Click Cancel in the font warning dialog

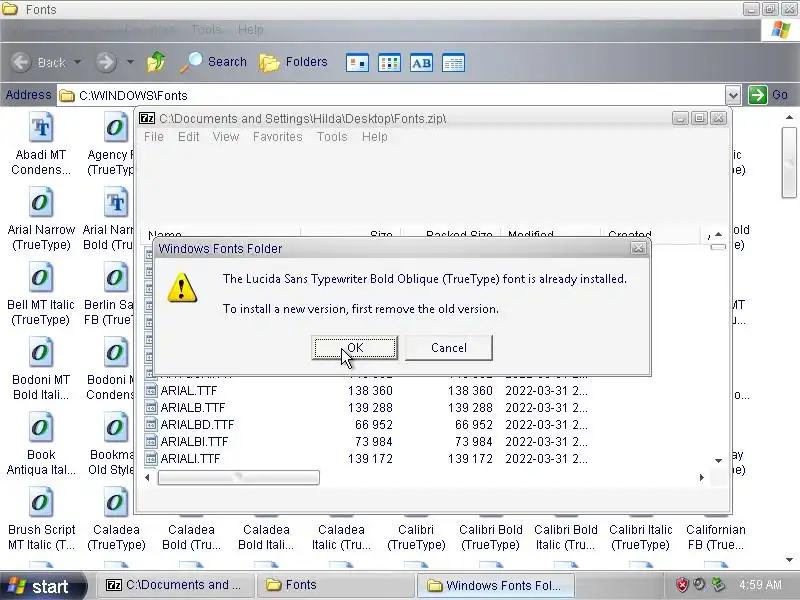tap(448, 347)
